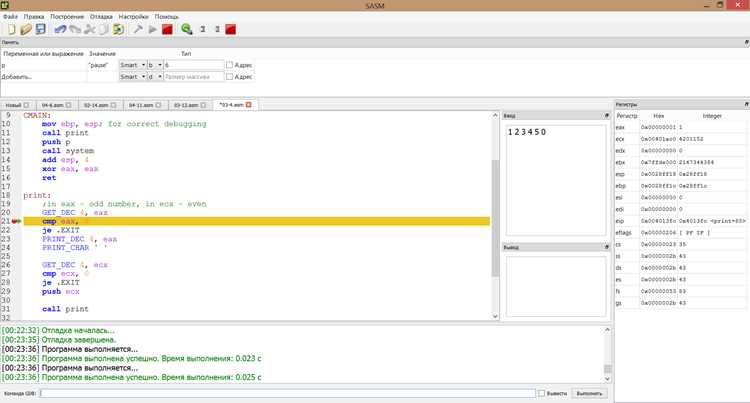750x403 pixels.
Task: Close the 04-11.asm tab
Action: click(158, 105)
